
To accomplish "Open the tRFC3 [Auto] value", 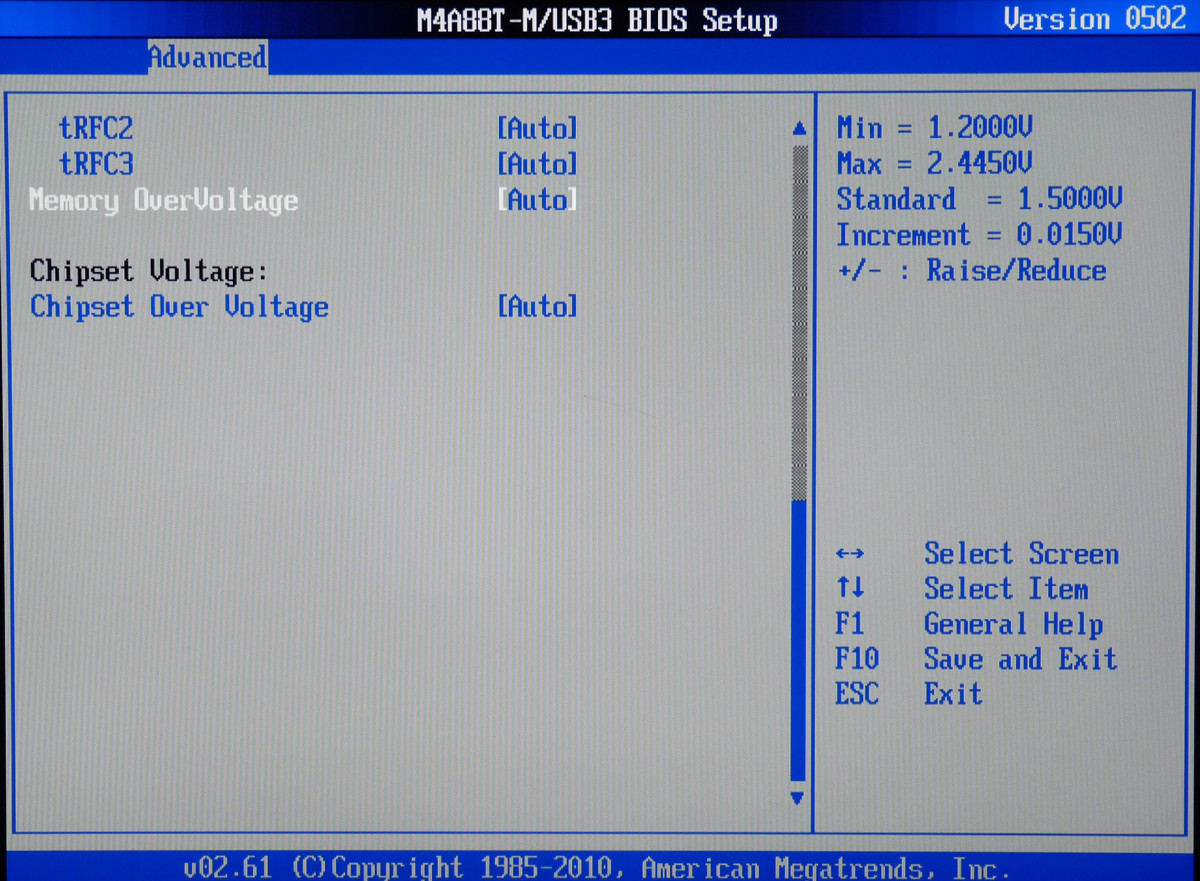I will point(538,164).
